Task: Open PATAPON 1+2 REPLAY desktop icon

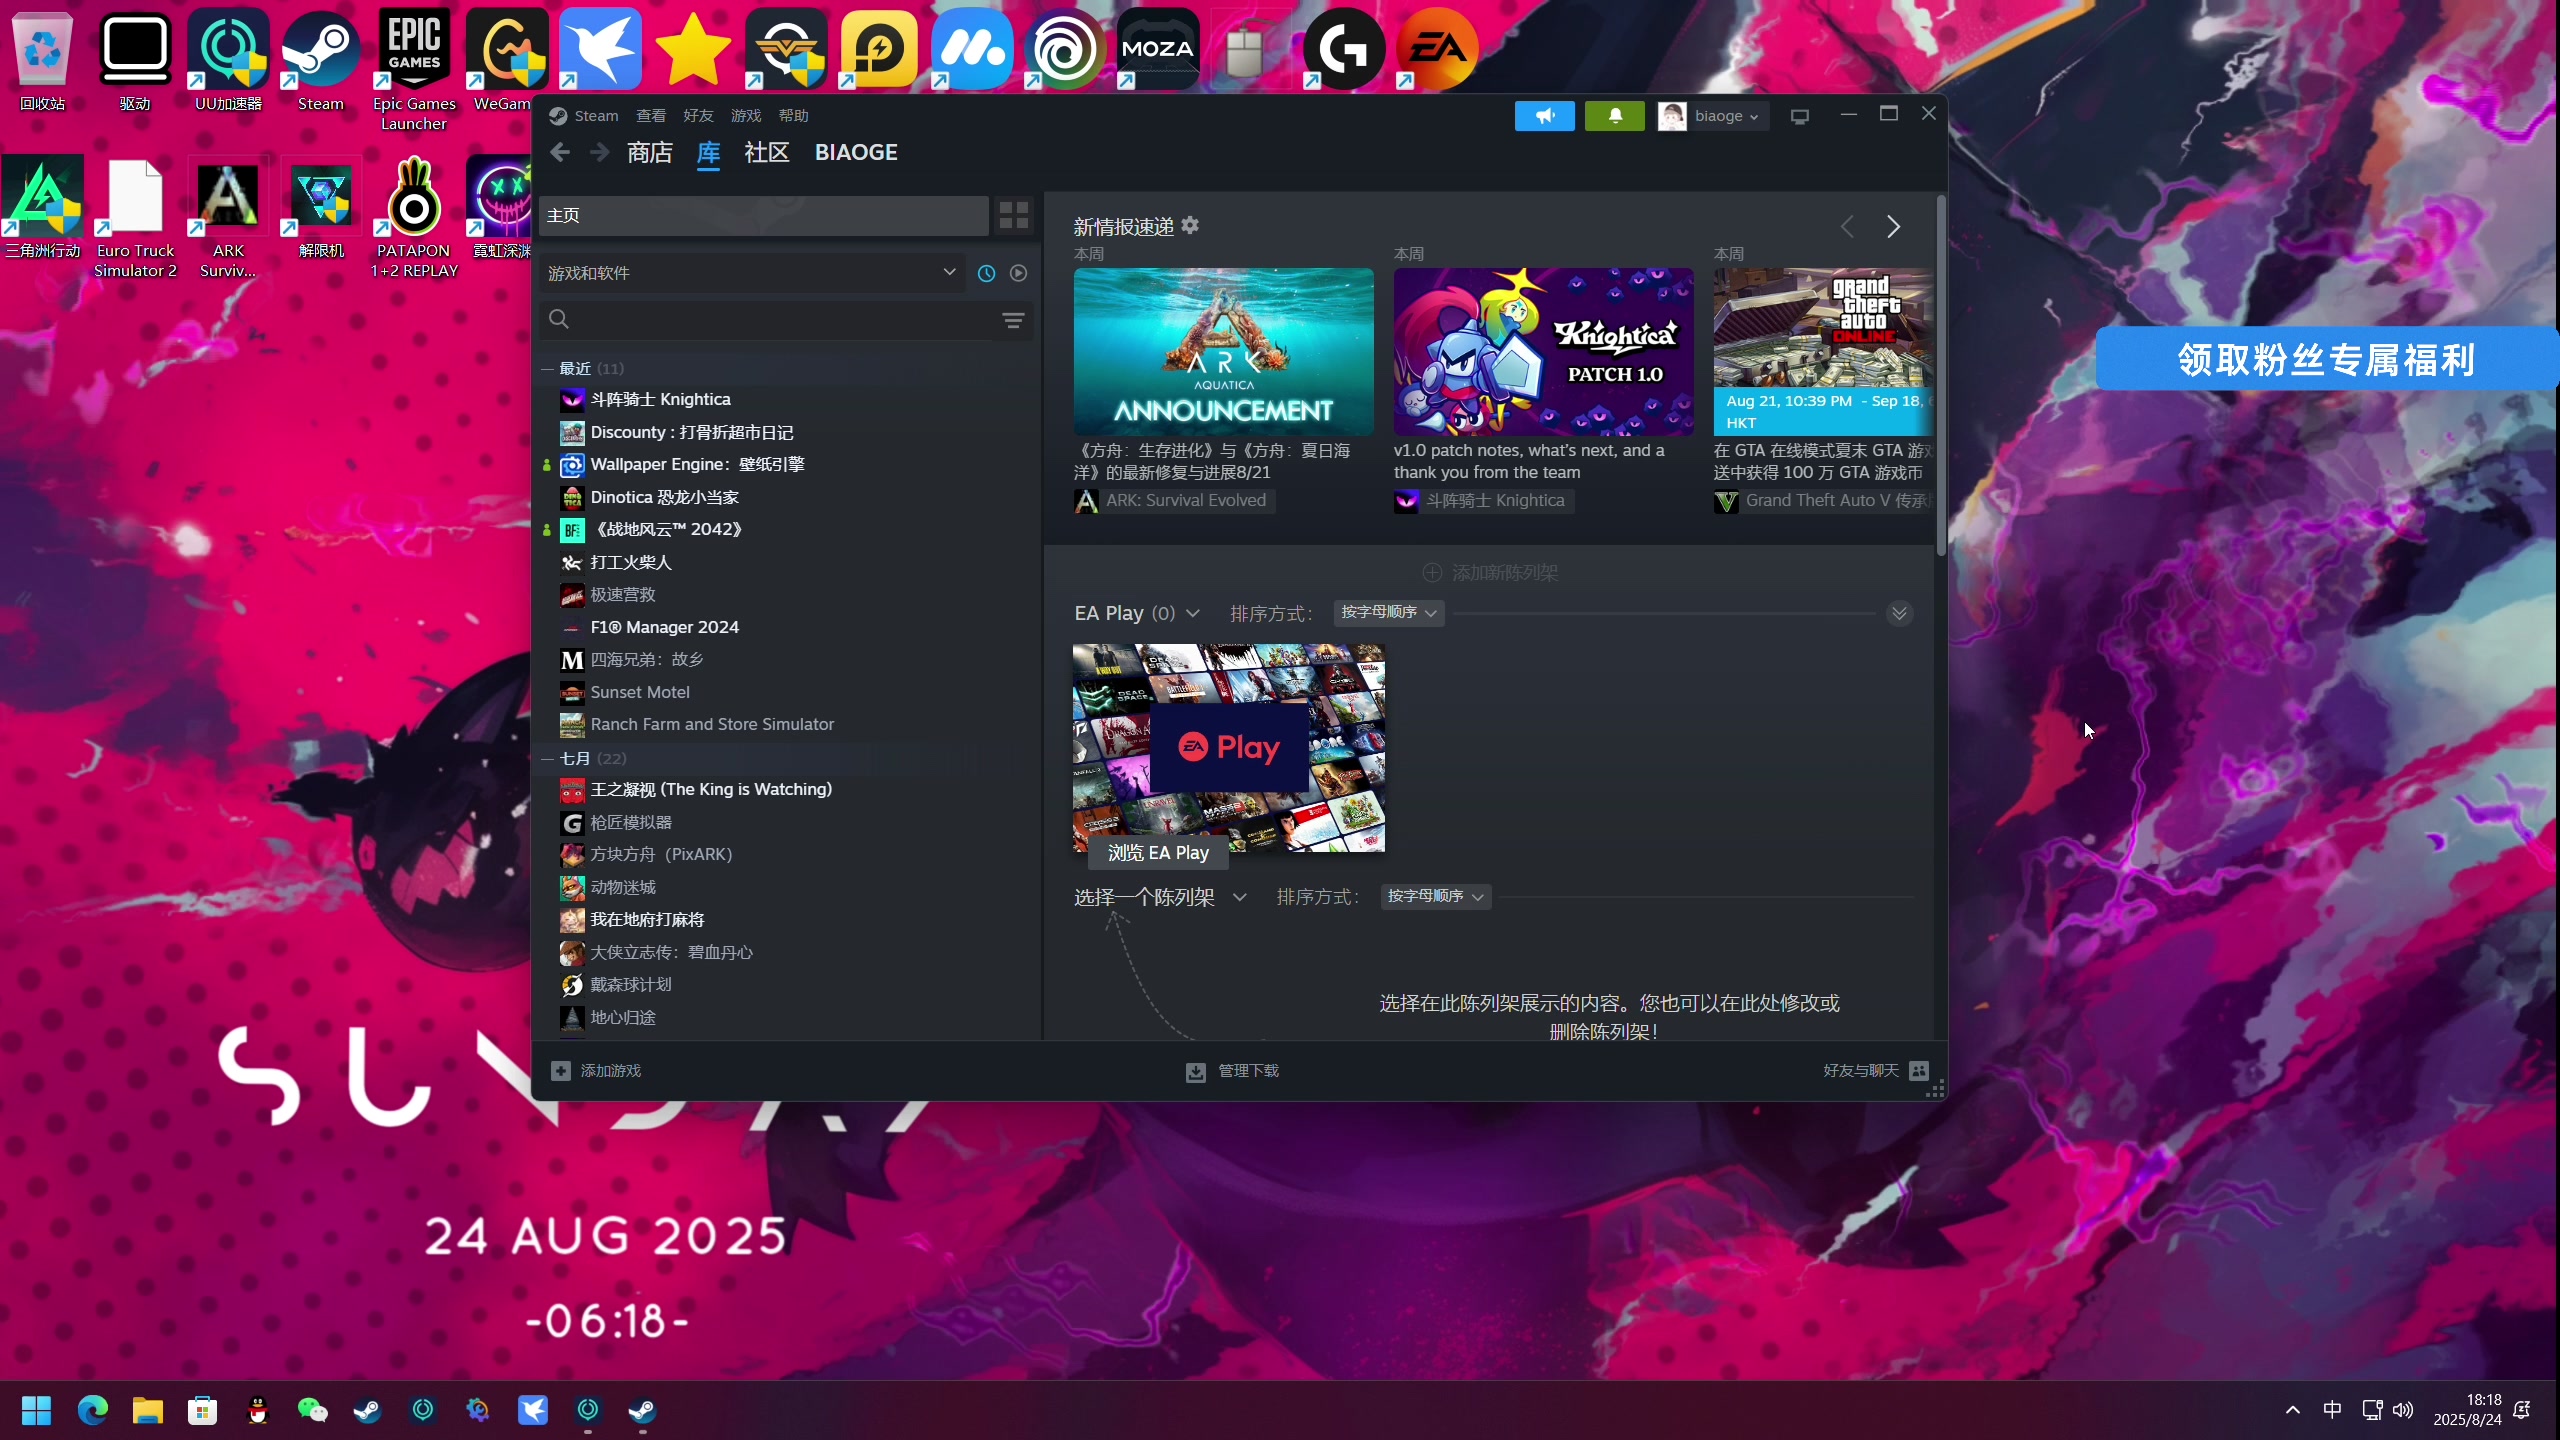Action: click(414, 217)
